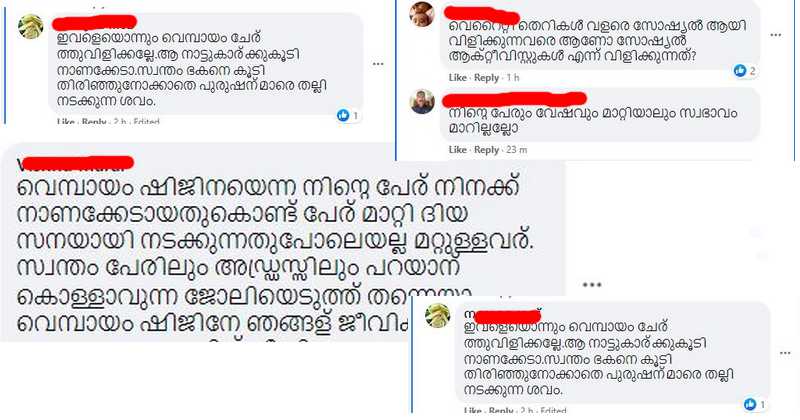The image size is (800, 420).
Task: Open the '23 m' timestamp link
Action: (x=517, y=150)
